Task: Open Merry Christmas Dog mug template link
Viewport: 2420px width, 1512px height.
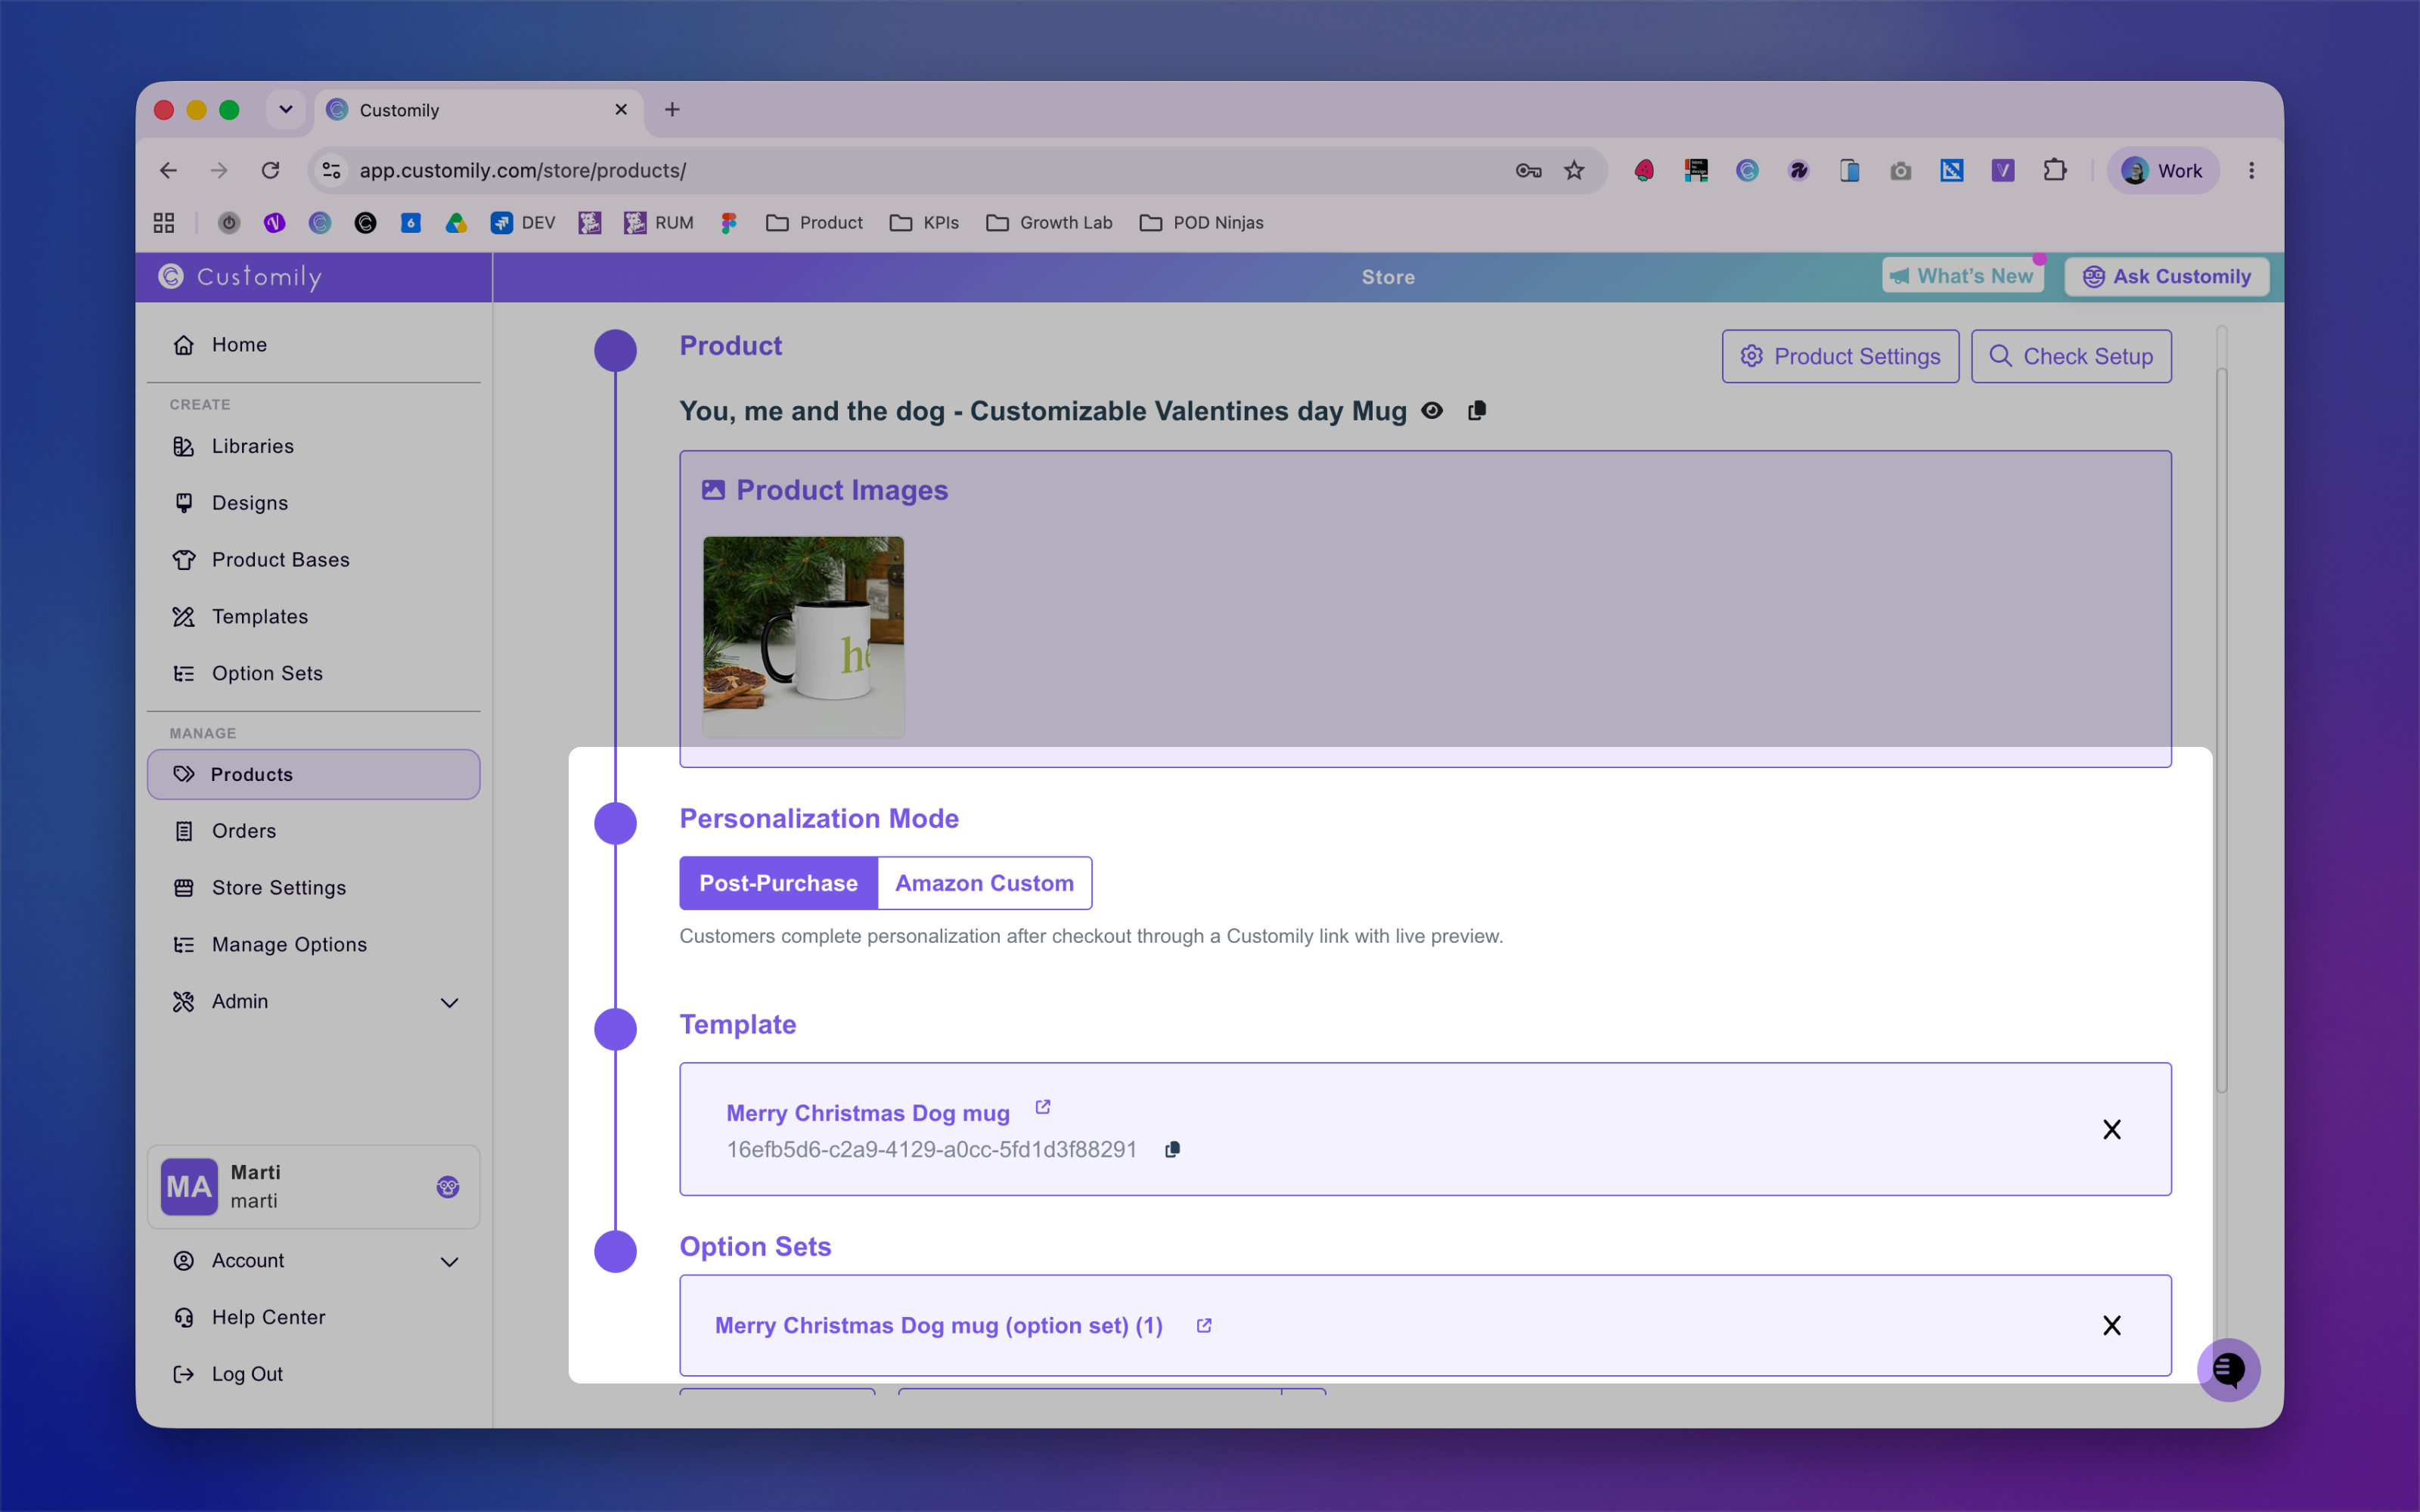Action: (868, 1113)
